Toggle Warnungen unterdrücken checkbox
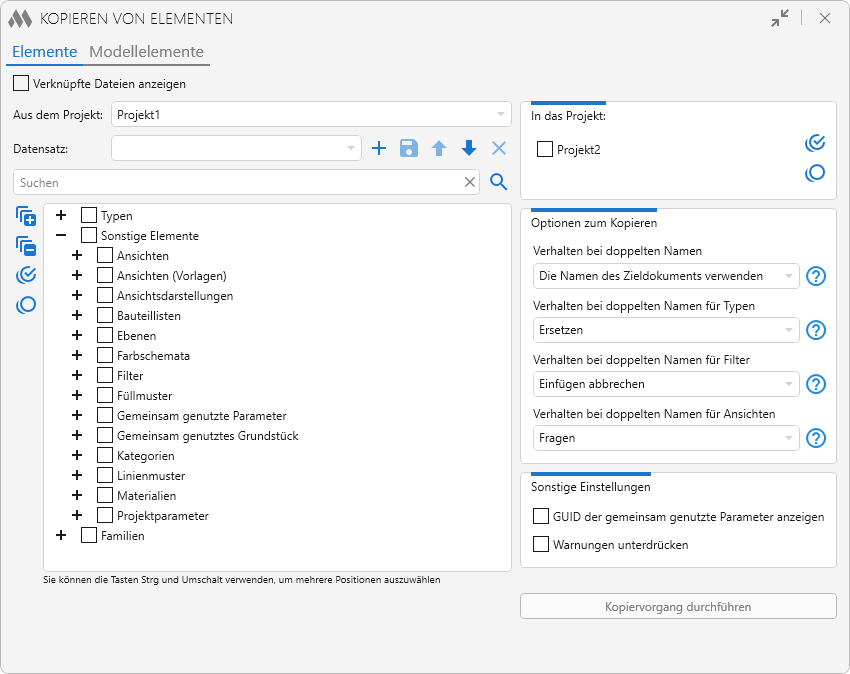 [x=541, y=545]
